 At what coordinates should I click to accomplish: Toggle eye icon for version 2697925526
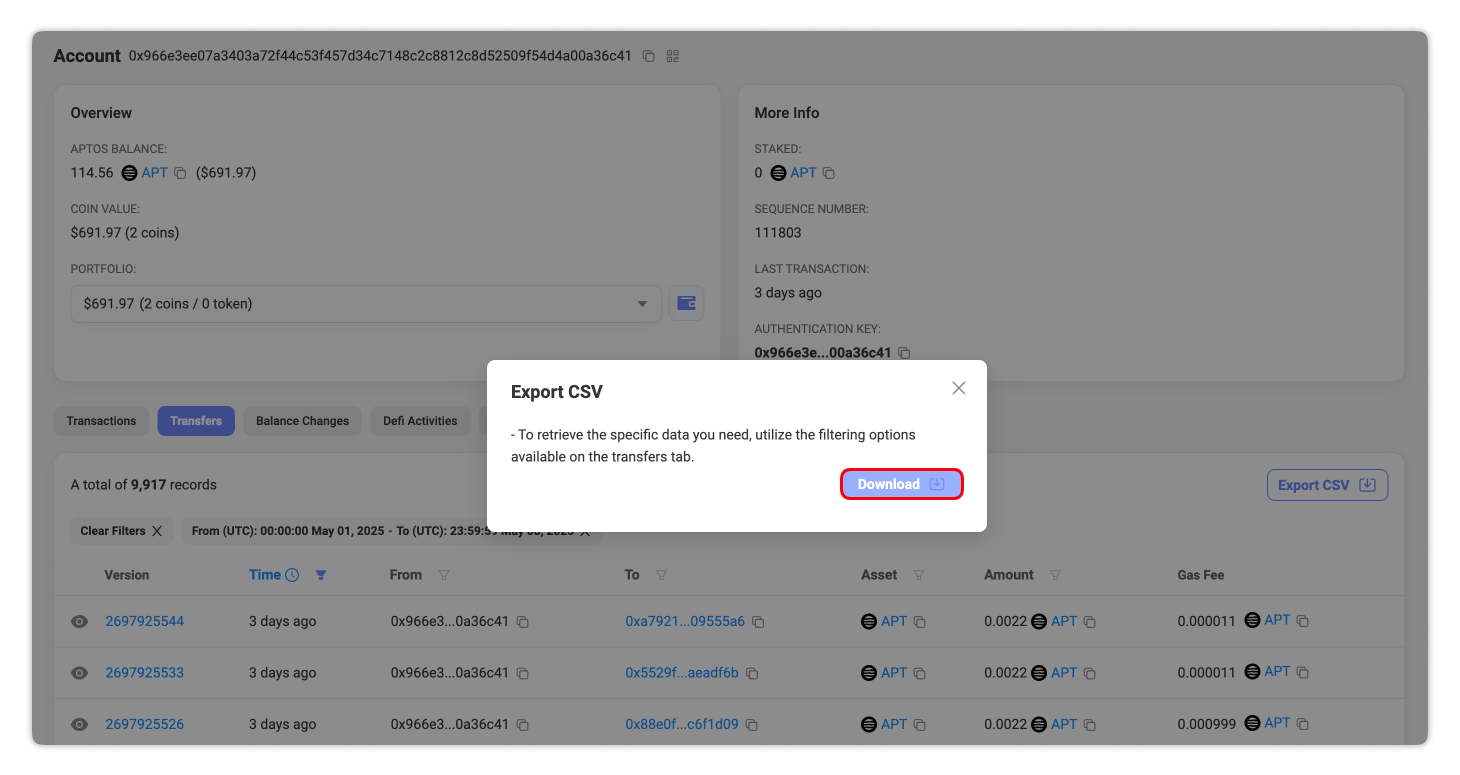coord(79,724)
